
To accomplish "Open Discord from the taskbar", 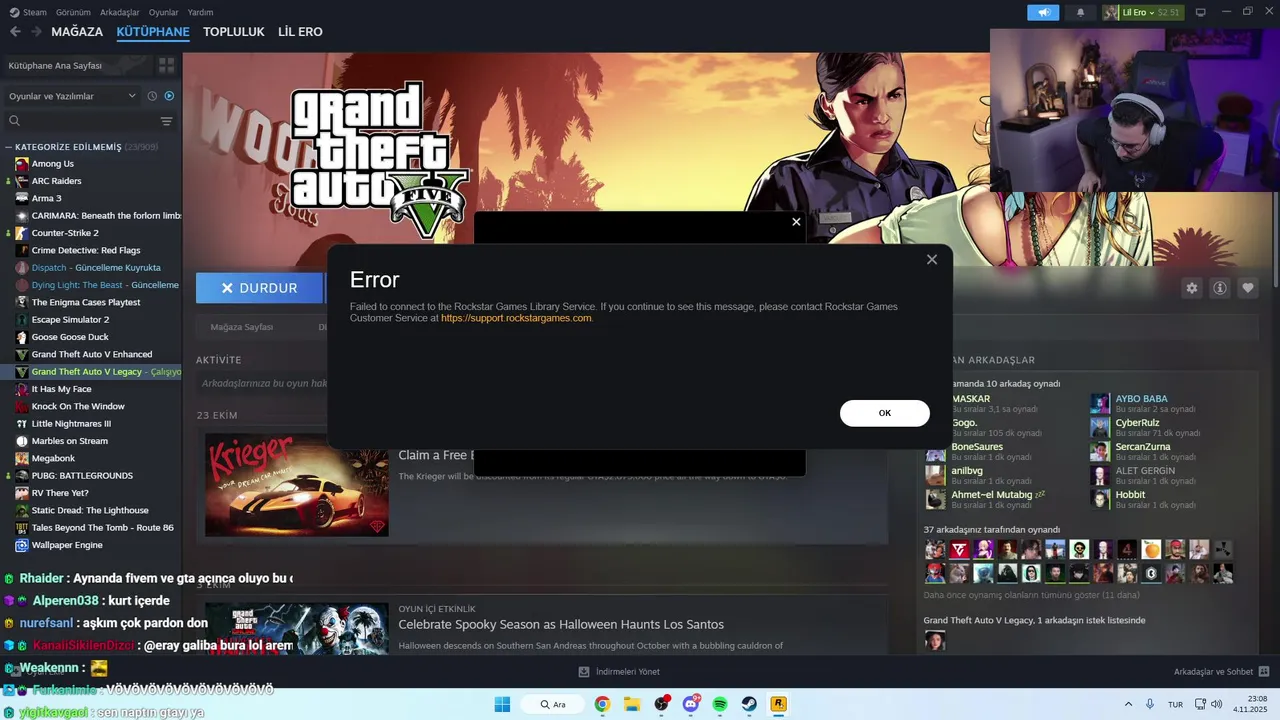I will click(691, 704).
